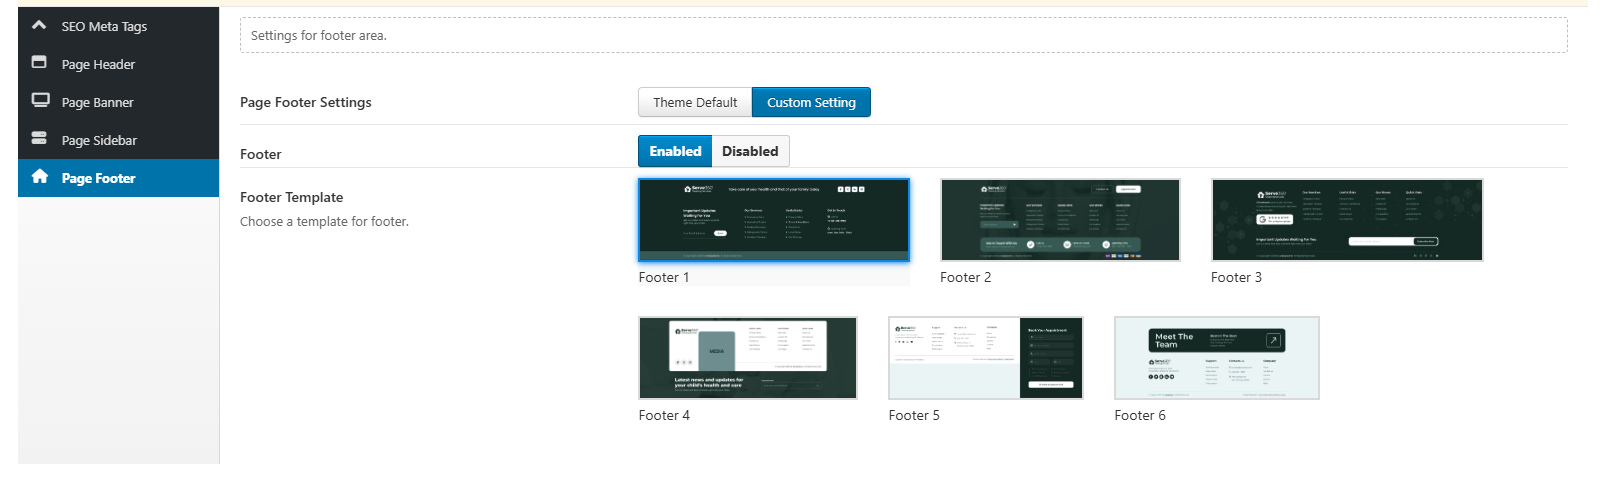Screen dimensions: 1616x481
Task: Click the Page Footer home icon
Action: (x=40, y=177)
